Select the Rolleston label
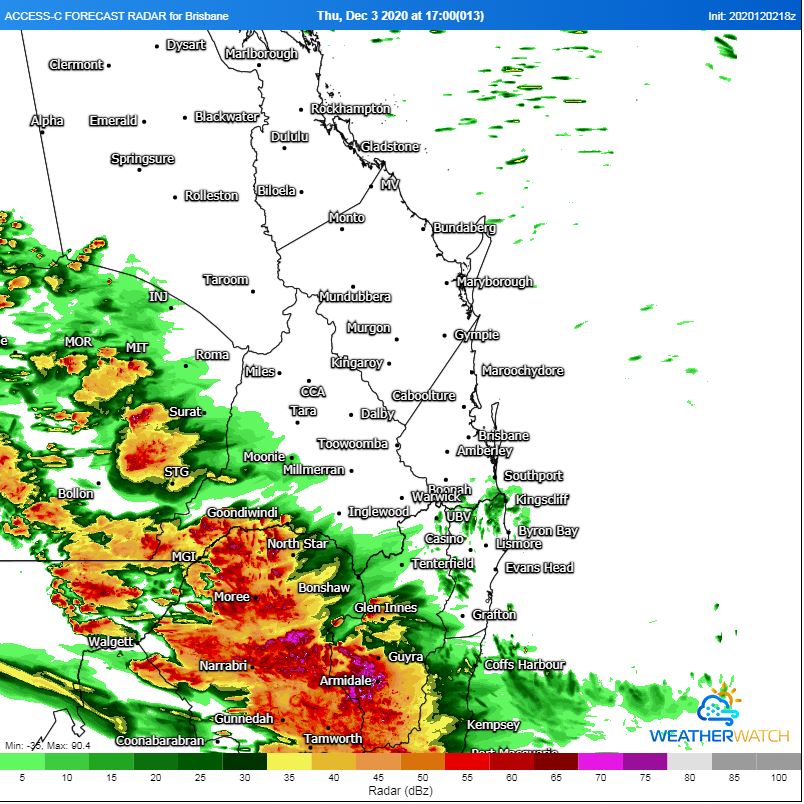 [x=211, y=195]
